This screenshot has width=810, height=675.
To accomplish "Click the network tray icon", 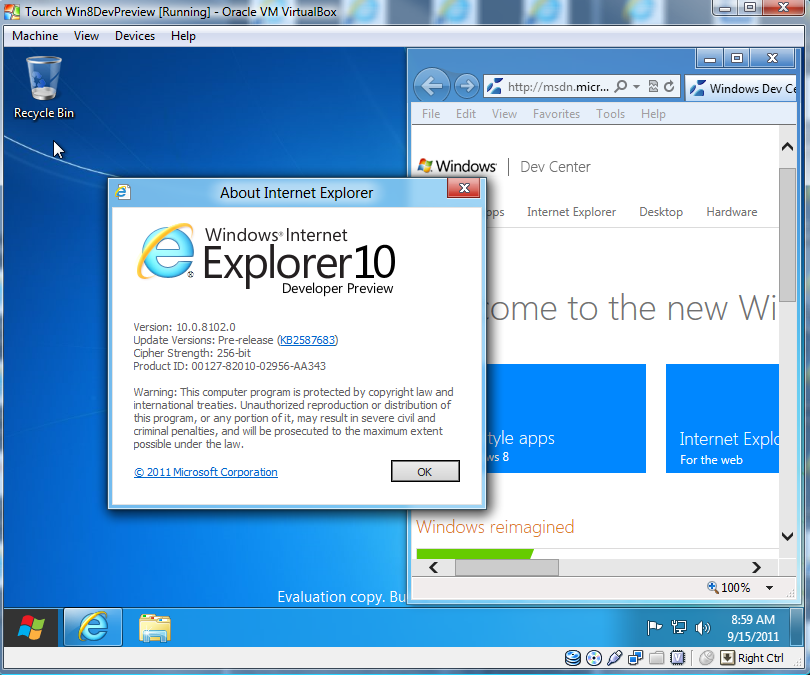I will pos(678,627).
